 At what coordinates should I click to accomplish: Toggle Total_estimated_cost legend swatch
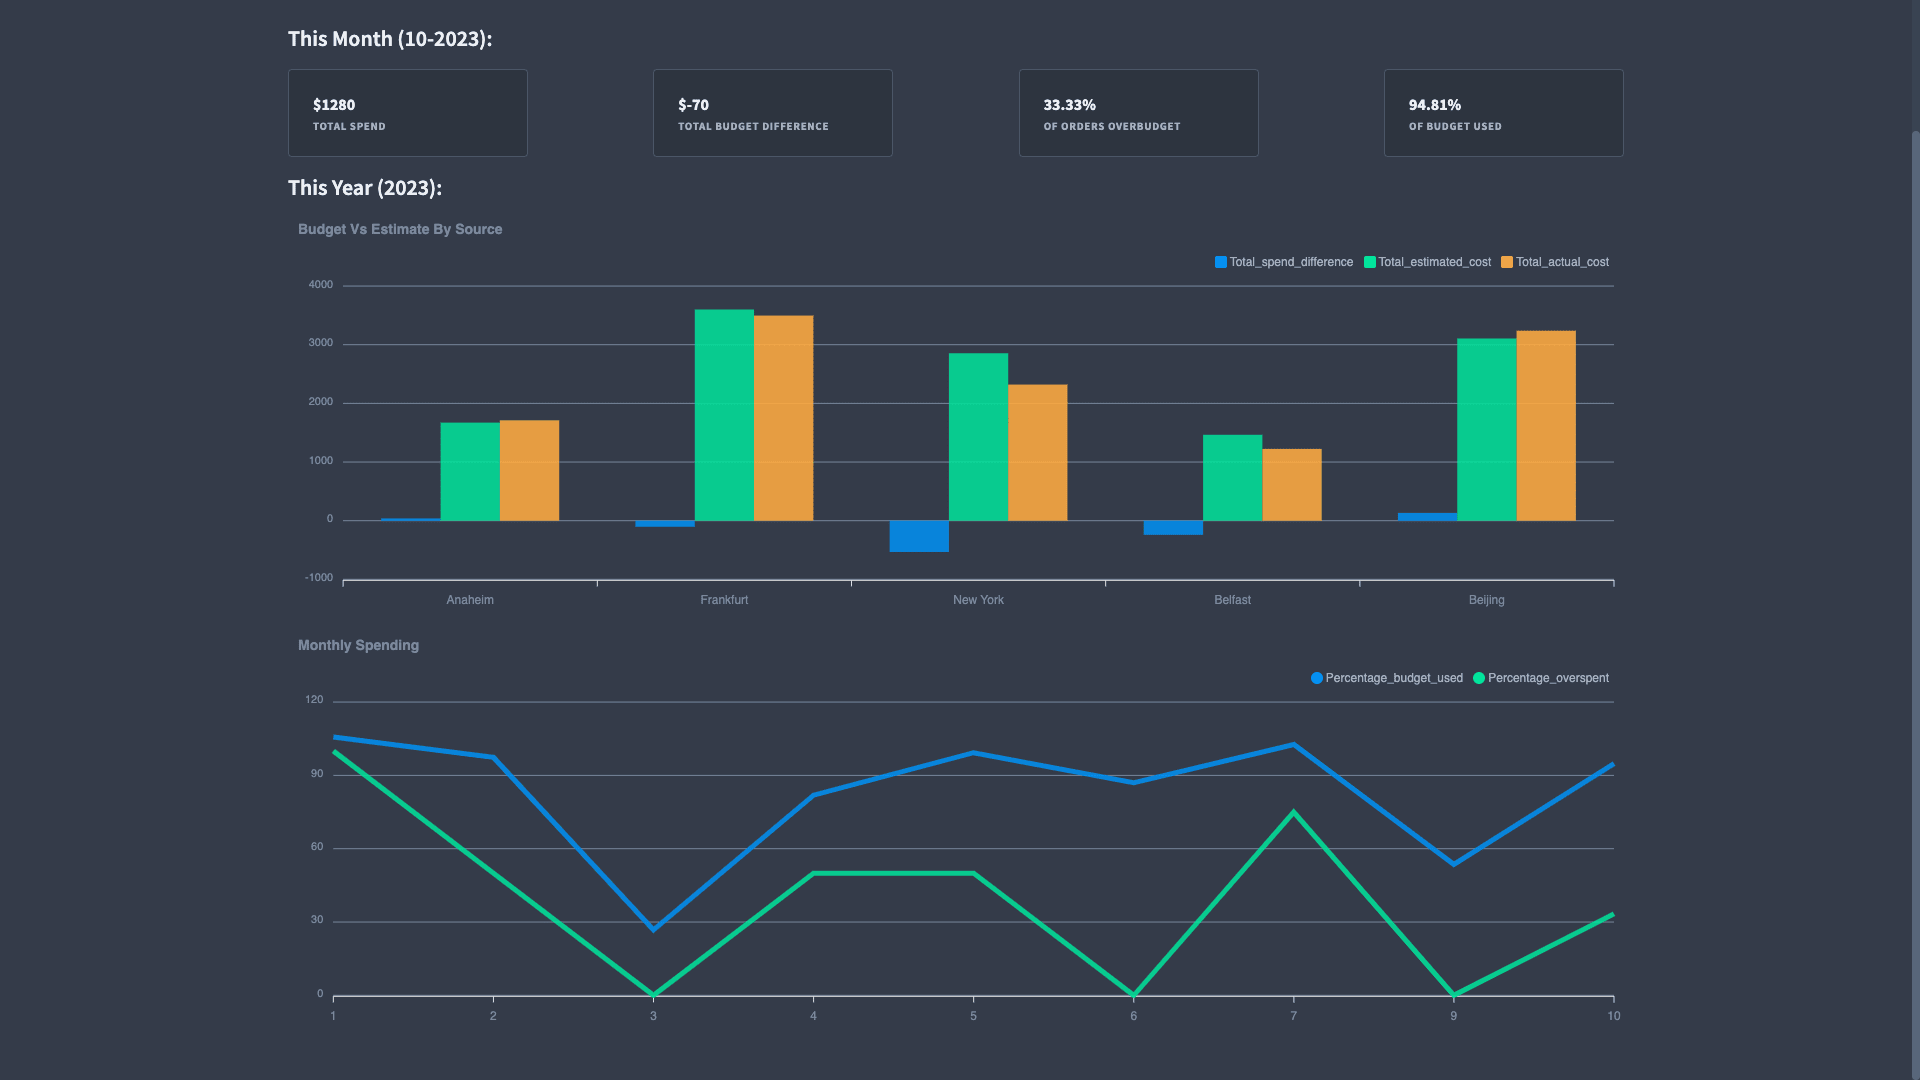[x=1370, y=262]
